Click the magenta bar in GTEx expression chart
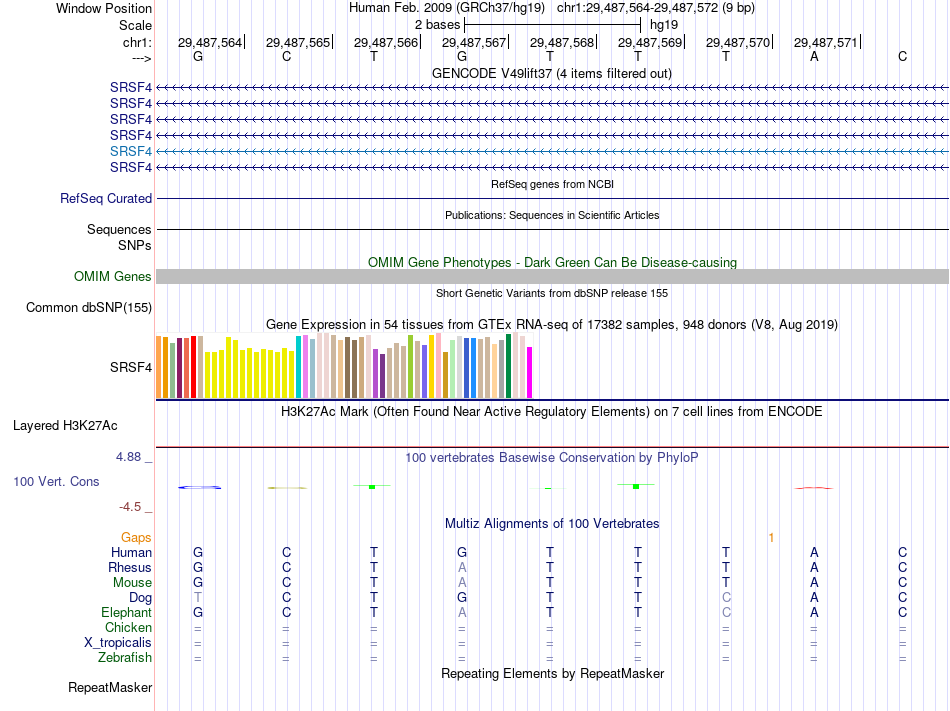The width and height of the screenshot is (950, 711). 530,372
